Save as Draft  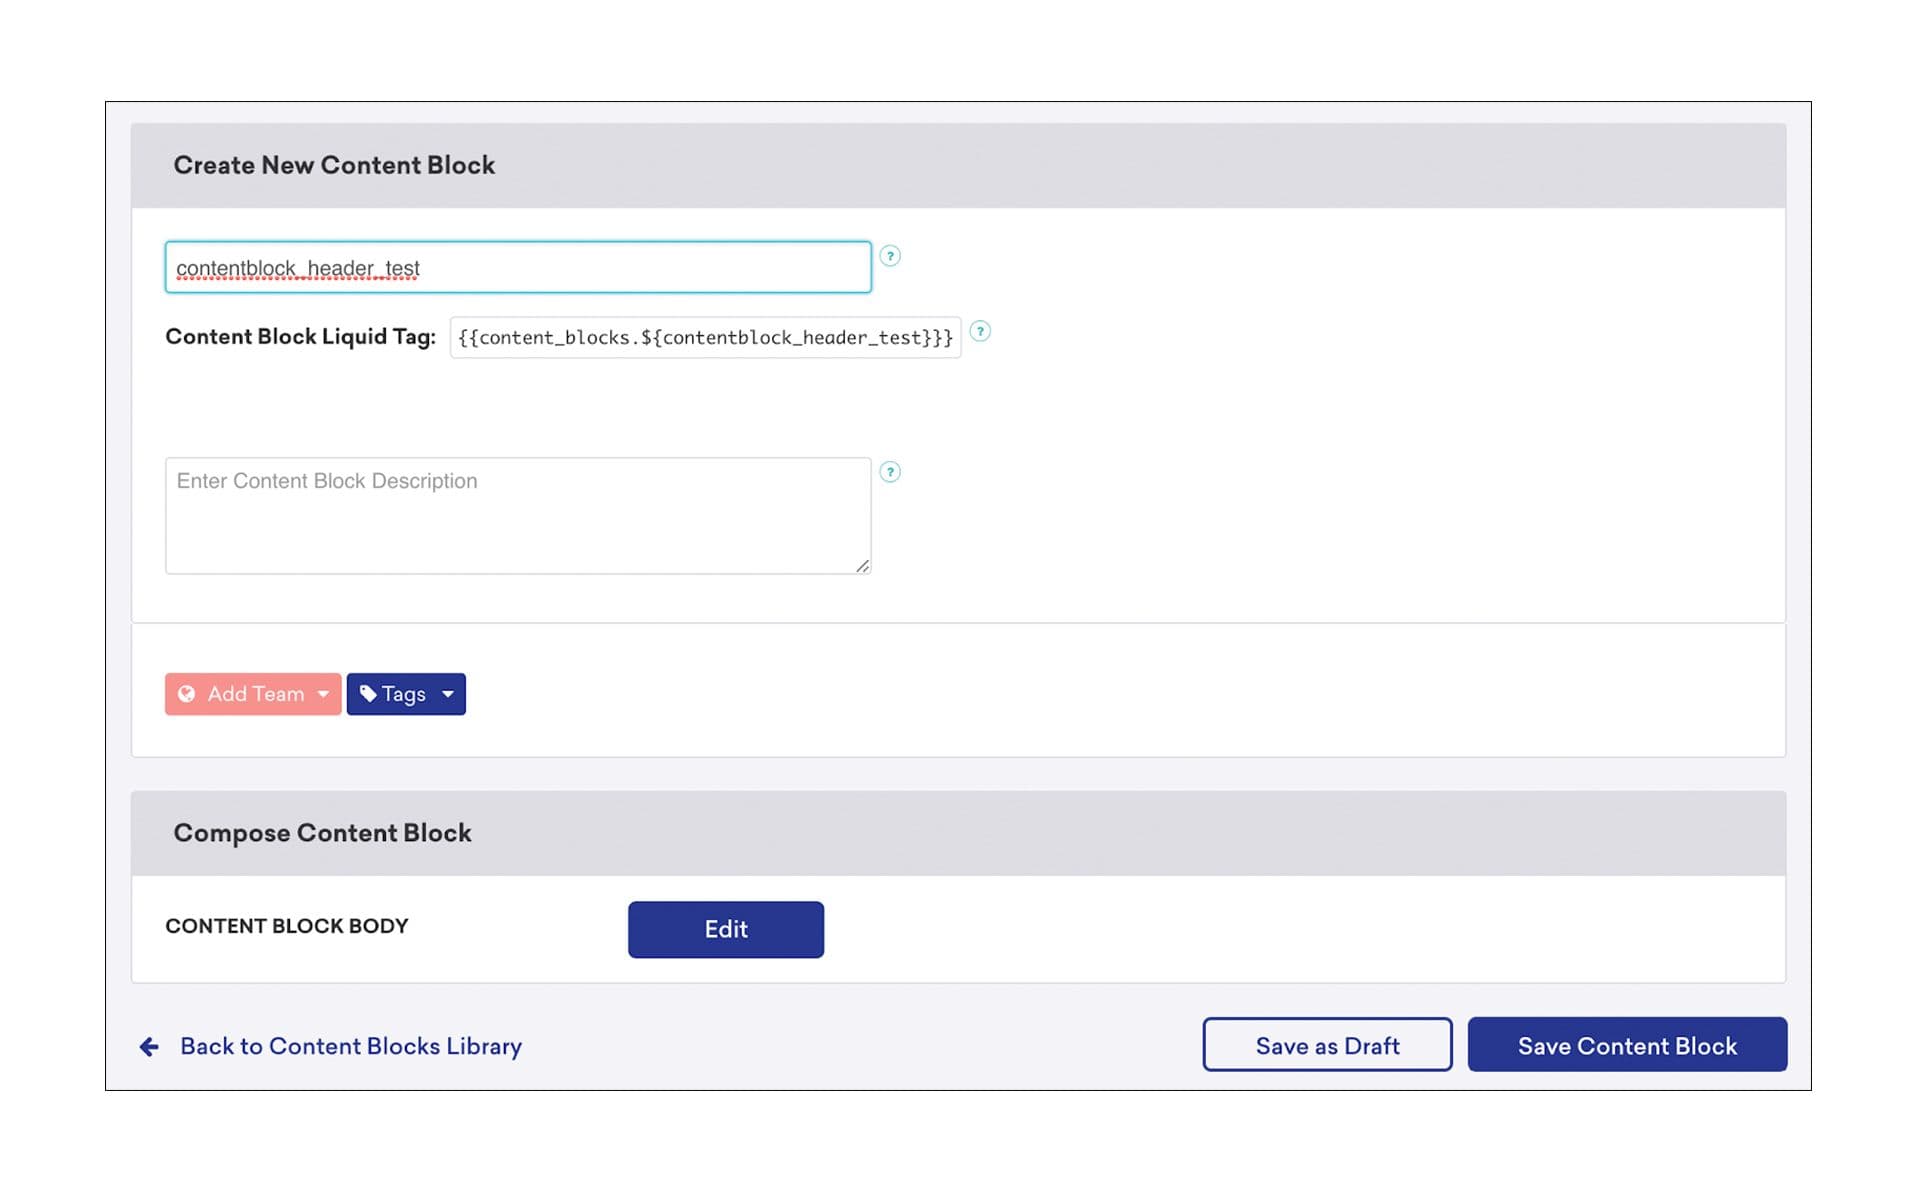1327,1045
